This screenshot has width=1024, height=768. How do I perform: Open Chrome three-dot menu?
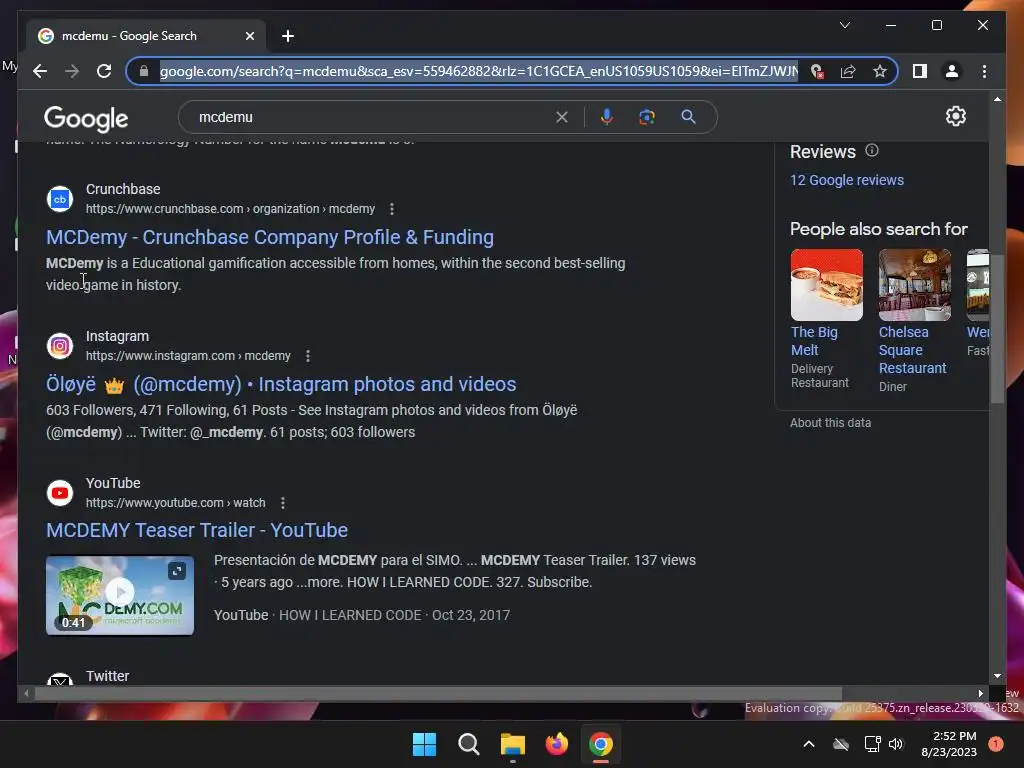[984, 71]
